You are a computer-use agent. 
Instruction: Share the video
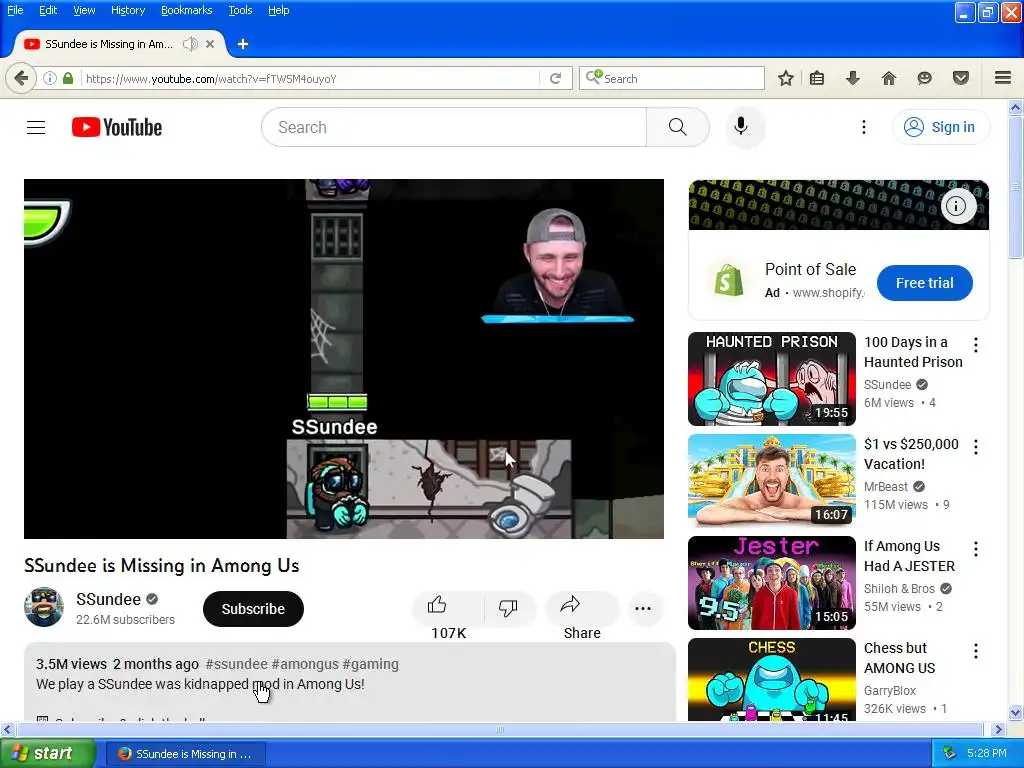tap(581, 607)
